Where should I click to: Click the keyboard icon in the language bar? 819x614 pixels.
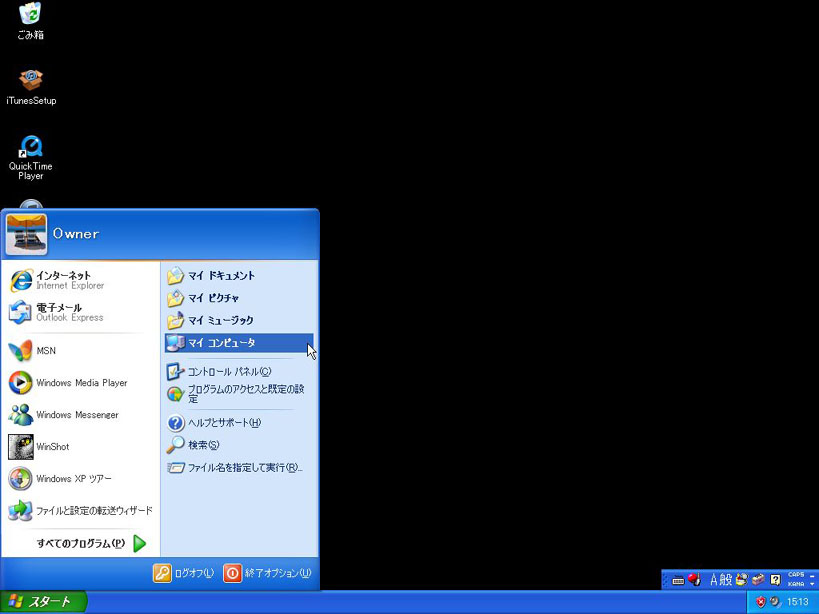pos(678,580)
